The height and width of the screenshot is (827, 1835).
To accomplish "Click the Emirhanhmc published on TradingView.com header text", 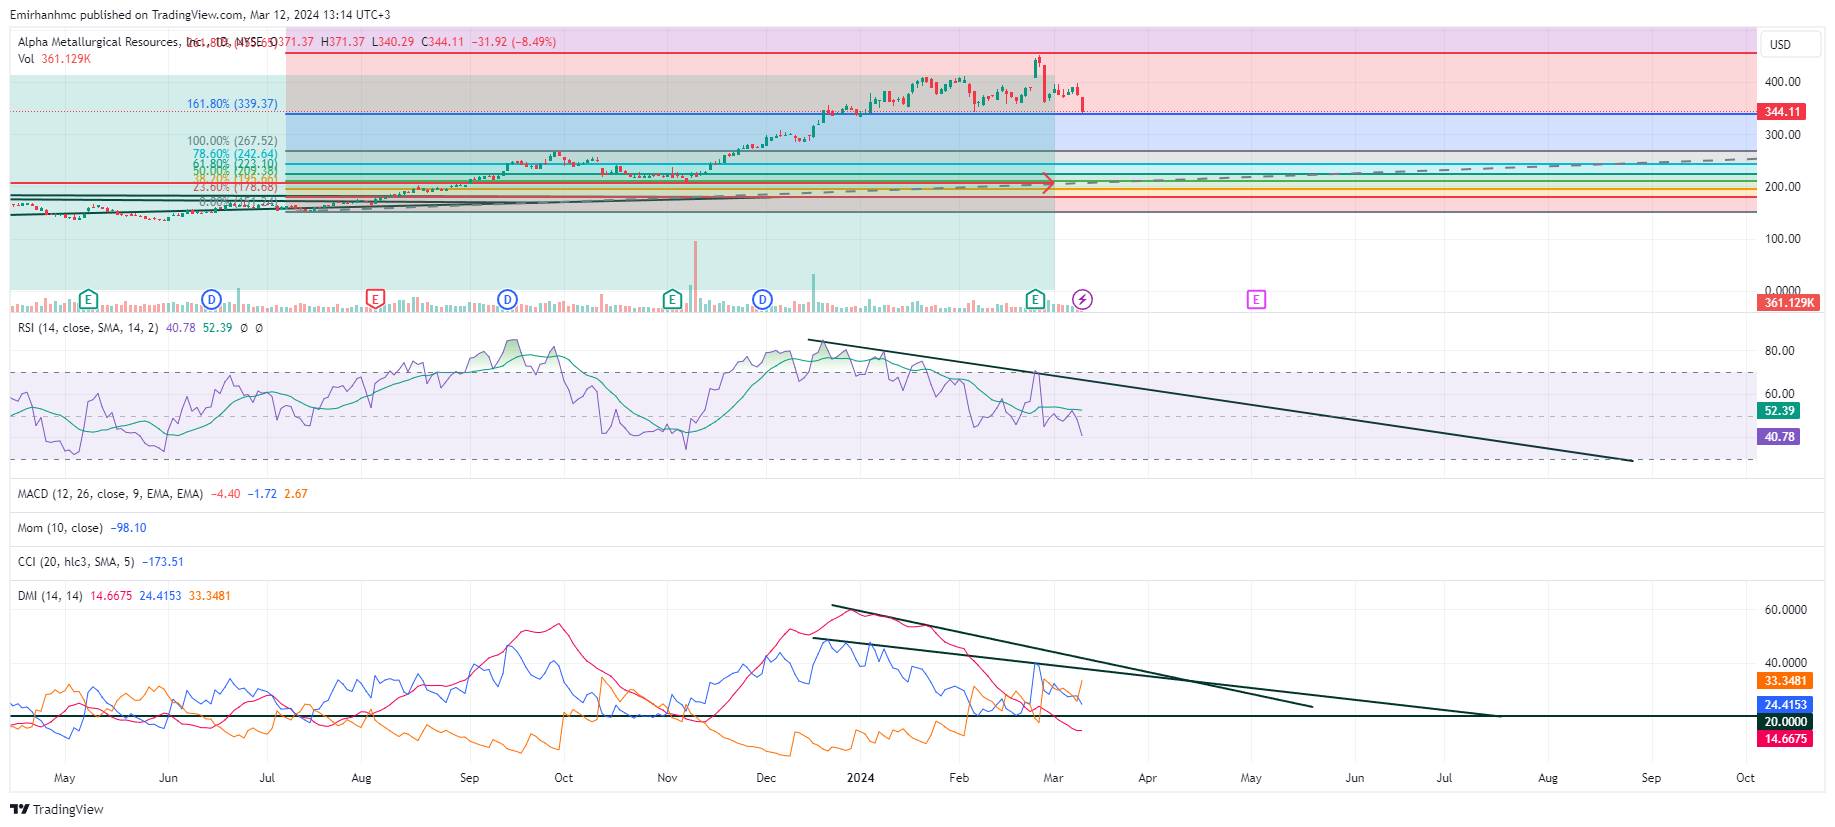I will [x=126, y=15].
